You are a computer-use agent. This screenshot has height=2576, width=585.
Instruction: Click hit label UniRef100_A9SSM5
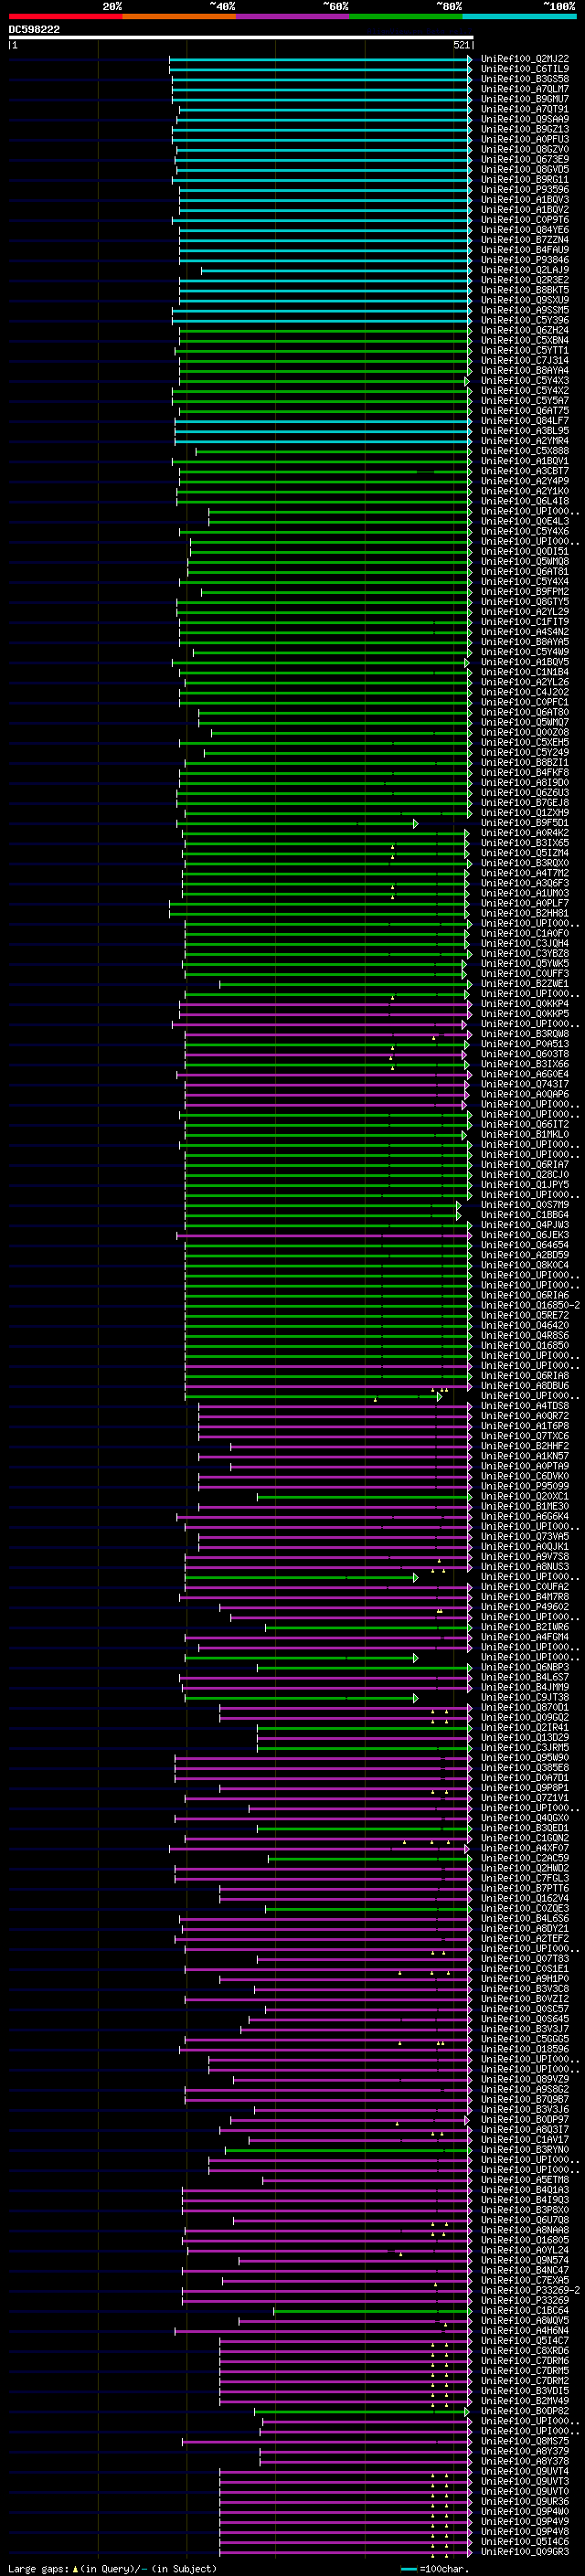[x=525, y=310]
